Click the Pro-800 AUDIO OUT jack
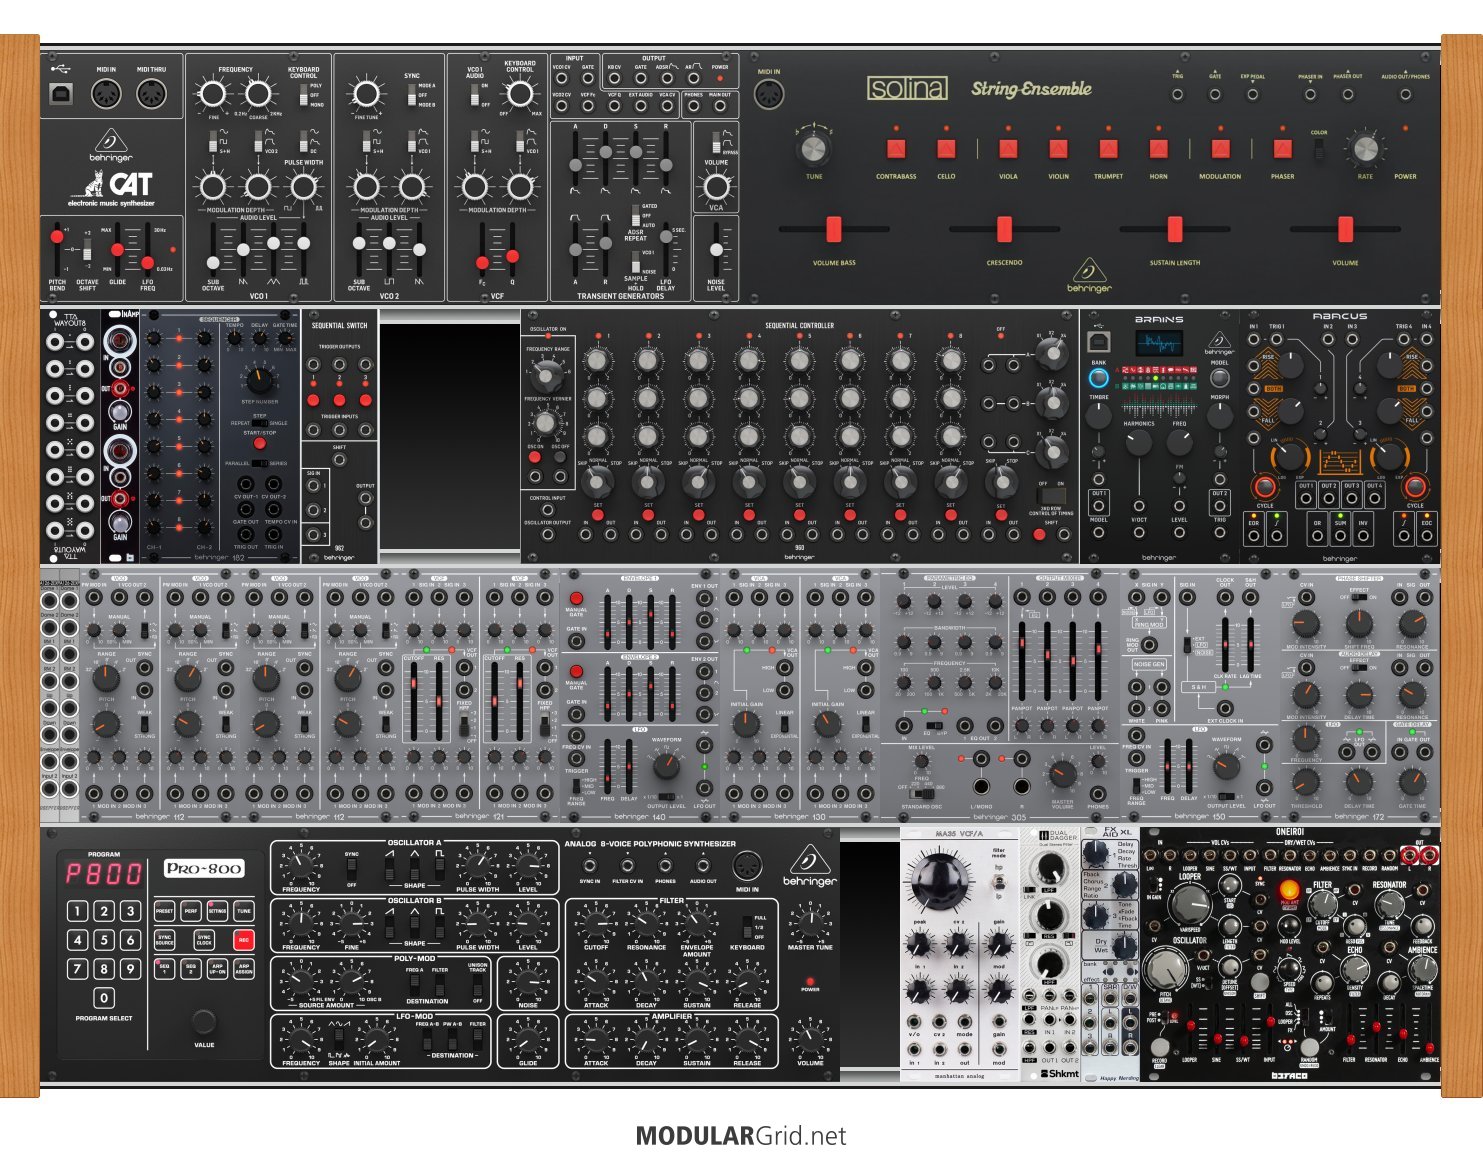The height and width of the screenshot is (1157, 1483). click(703, 866)
